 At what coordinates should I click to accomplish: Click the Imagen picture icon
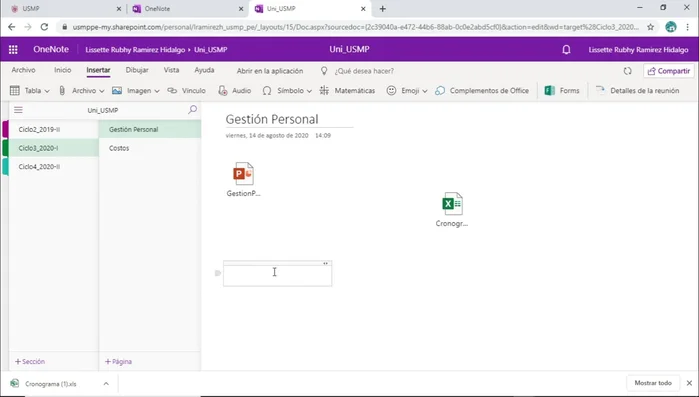click(x=117, y=90)
